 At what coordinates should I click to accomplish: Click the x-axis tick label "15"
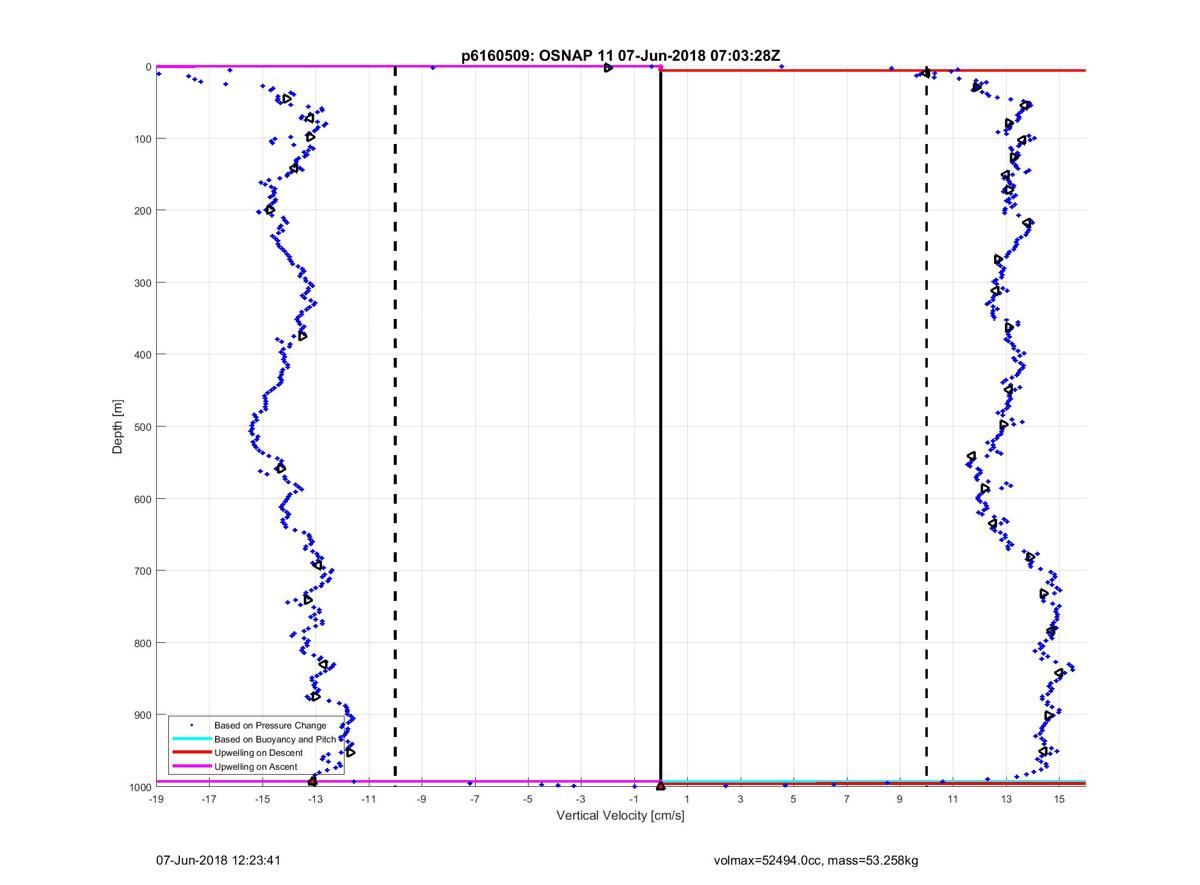click(x=1059, y=799)
